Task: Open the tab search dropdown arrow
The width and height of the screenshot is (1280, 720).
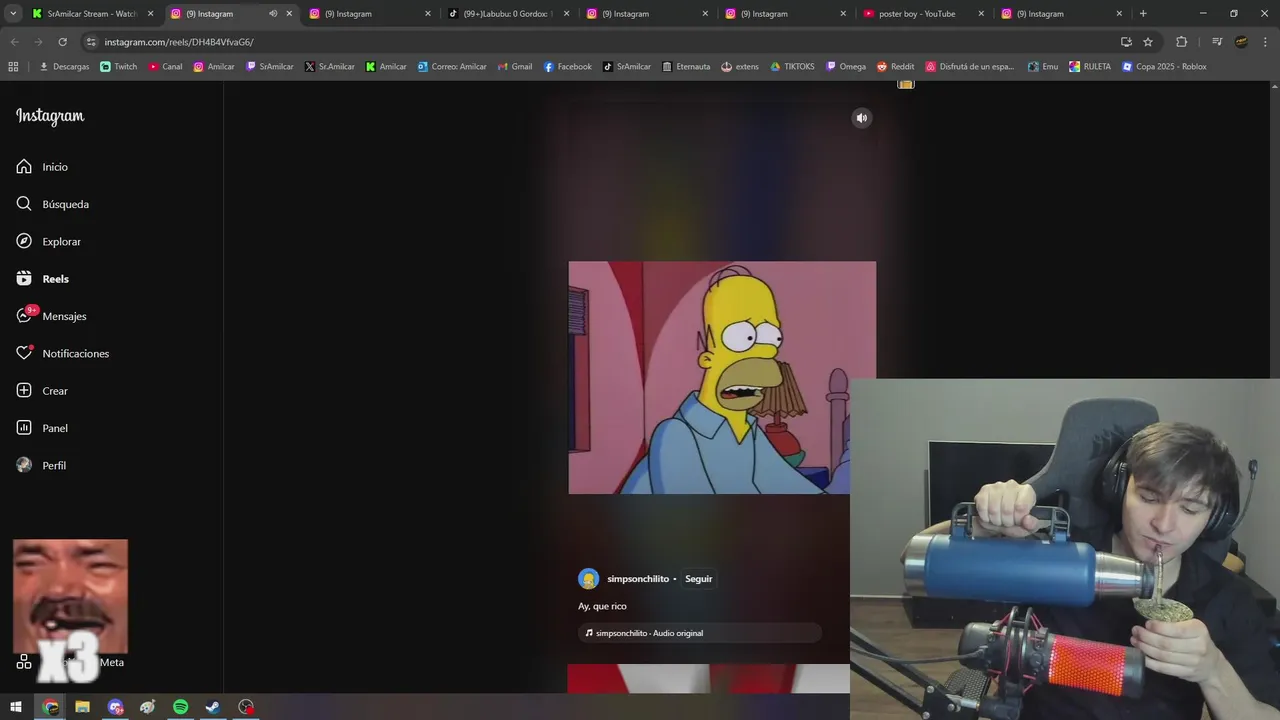Action: (12, 14)
